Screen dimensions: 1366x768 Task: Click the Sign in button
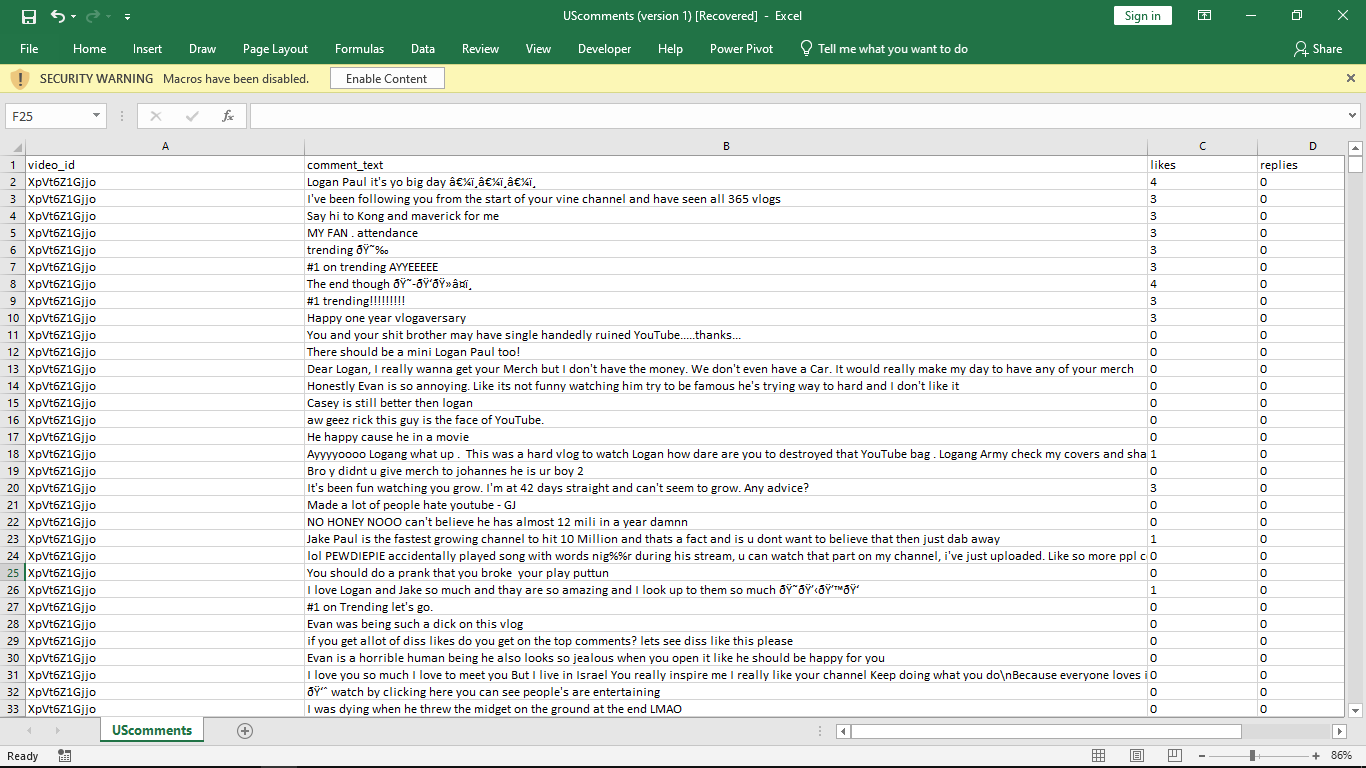[x=1142, y=16]
